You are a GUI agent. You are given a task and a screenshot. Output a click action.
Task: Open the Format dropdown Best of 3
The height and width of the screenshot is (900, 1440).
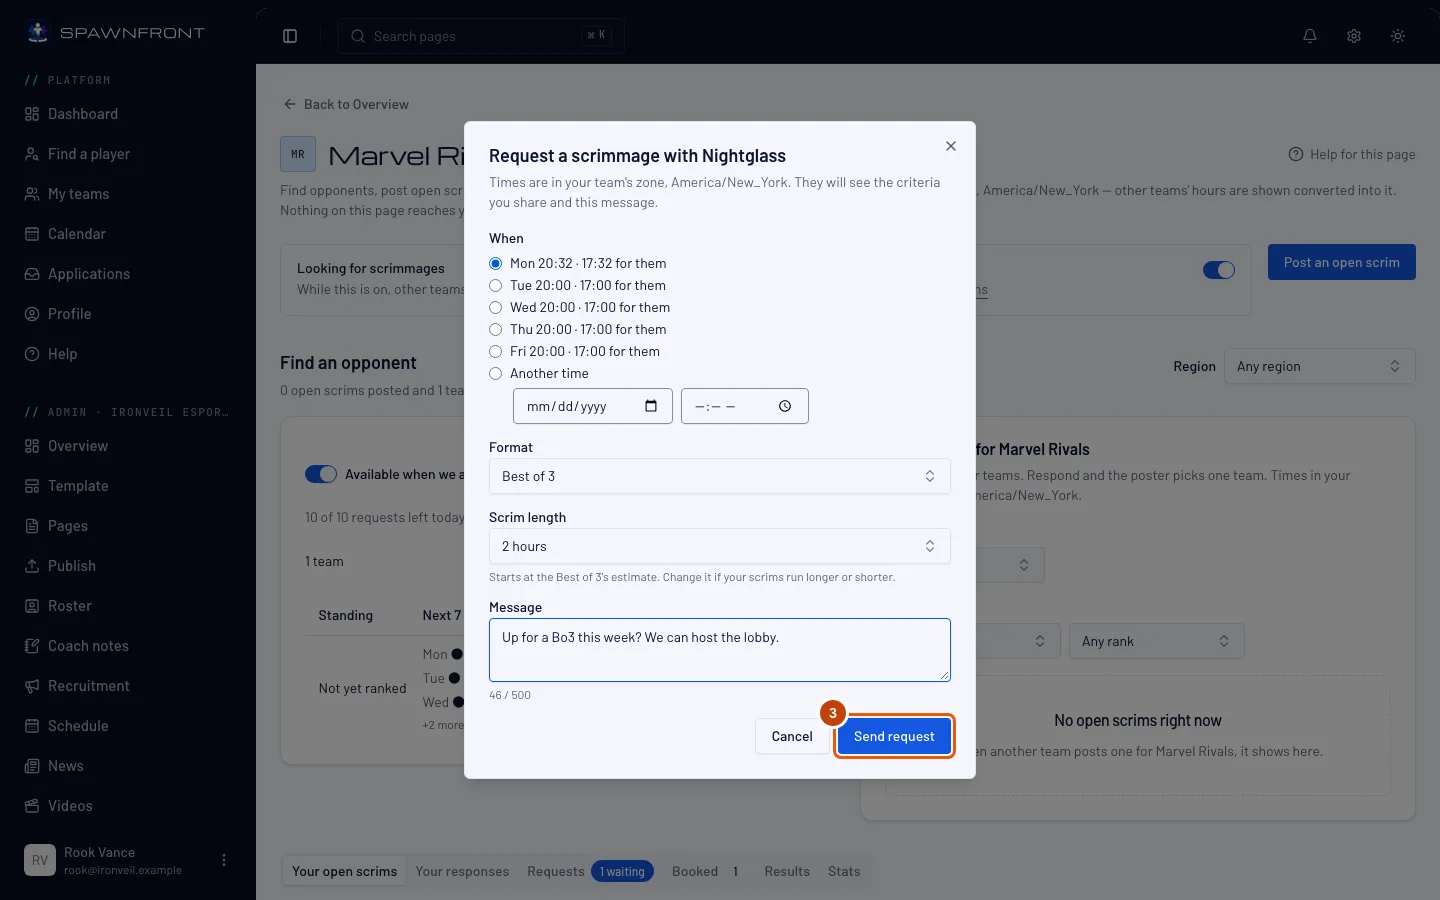pyautogui.click(x=719, y=476)
